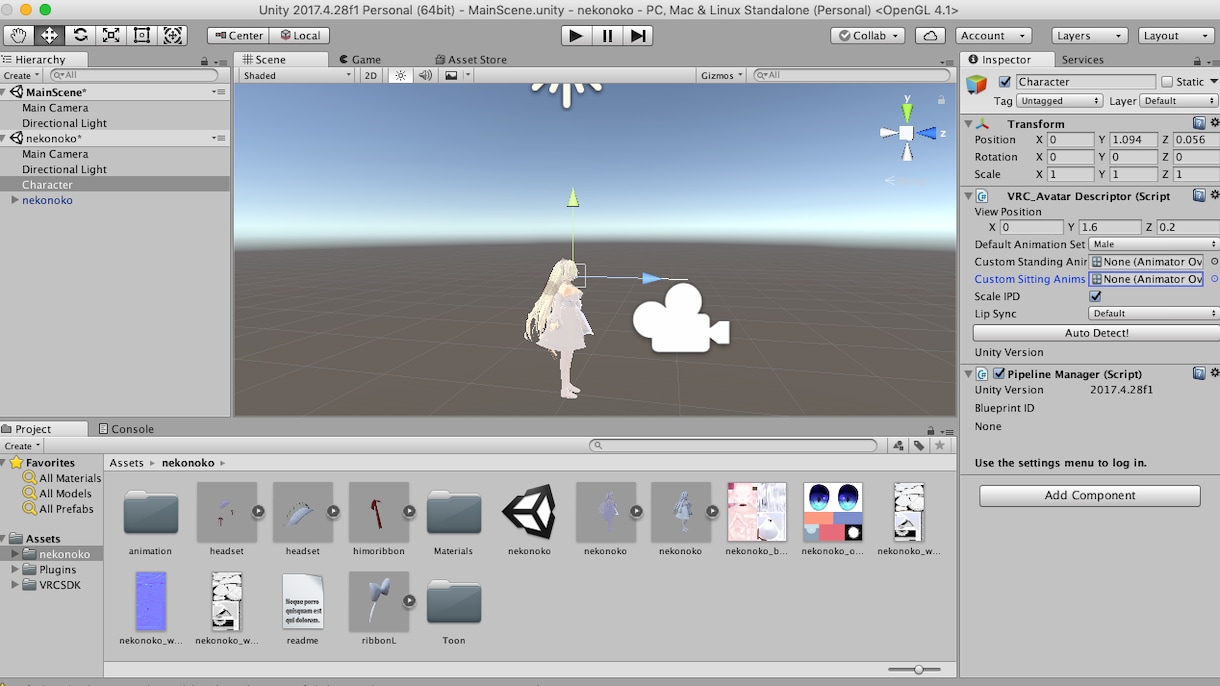Click Project search field
The height and width of the screenshot is (686, 1220).
pyautogui.click(x=733, y=445)
